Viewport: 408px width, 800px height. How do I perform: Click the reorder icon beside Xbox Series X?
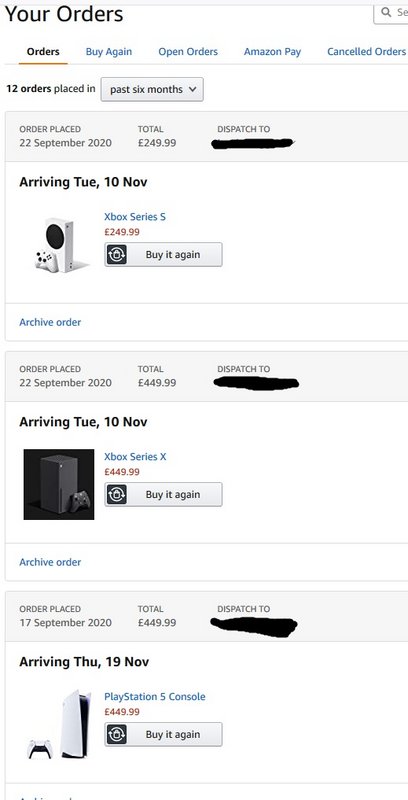tap(116, 494)
